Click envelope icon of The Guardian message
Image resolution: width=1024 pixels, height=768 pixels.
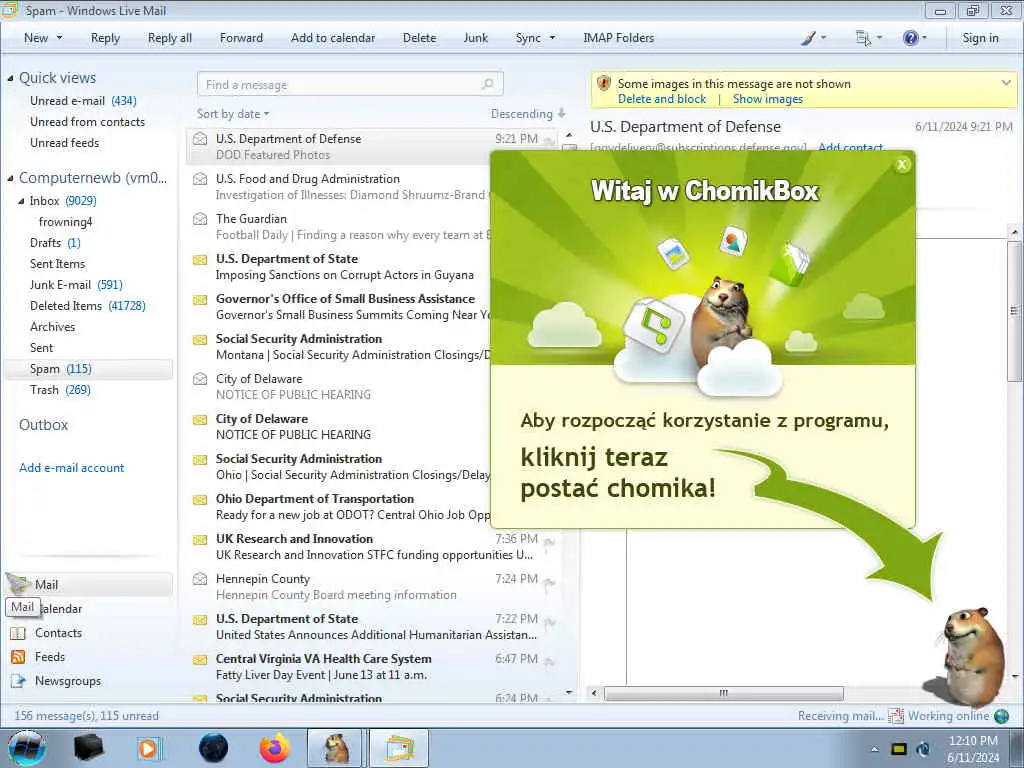tap(200, 219)
